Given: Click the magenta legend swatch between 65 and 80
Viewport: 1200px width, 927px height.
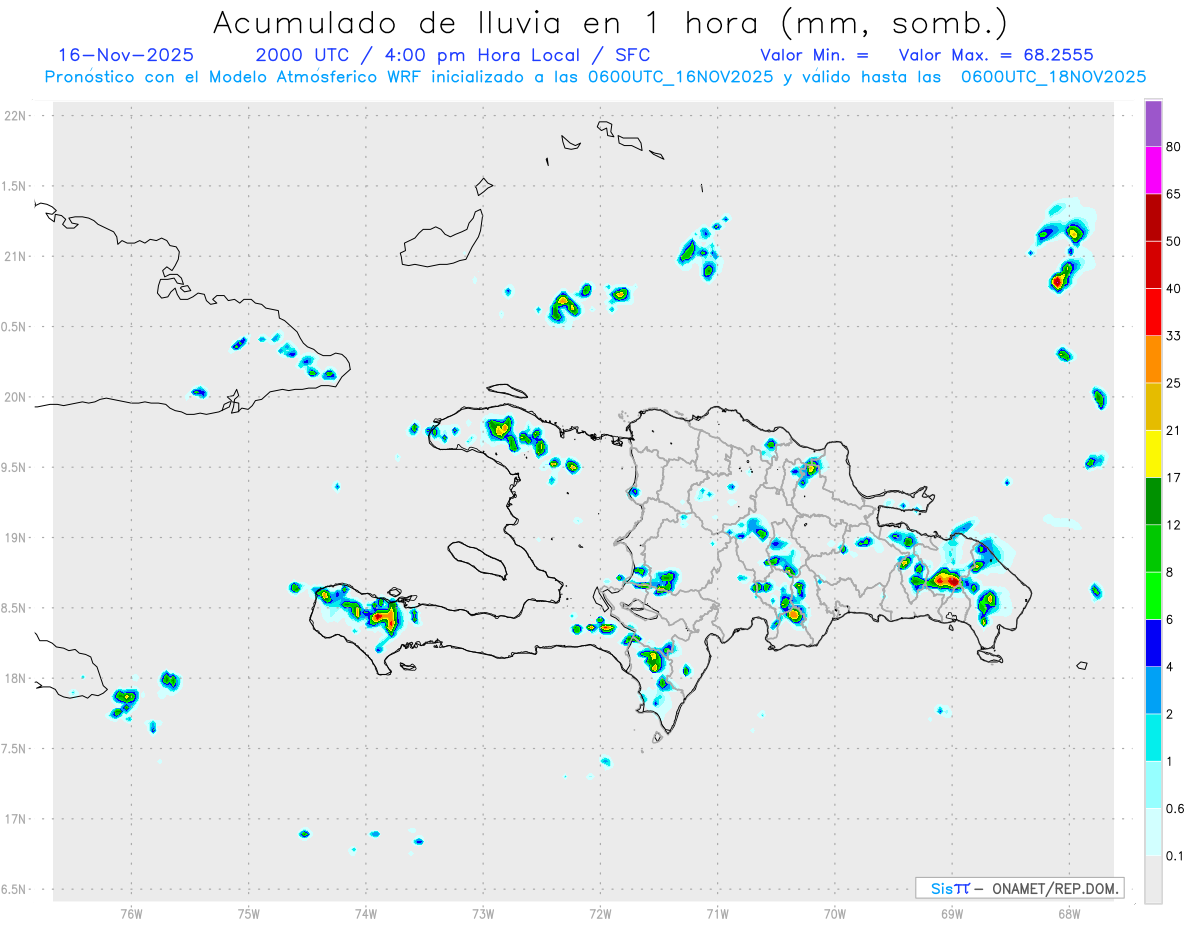Looking at the screenshot, I should (x=1153, y=171).
